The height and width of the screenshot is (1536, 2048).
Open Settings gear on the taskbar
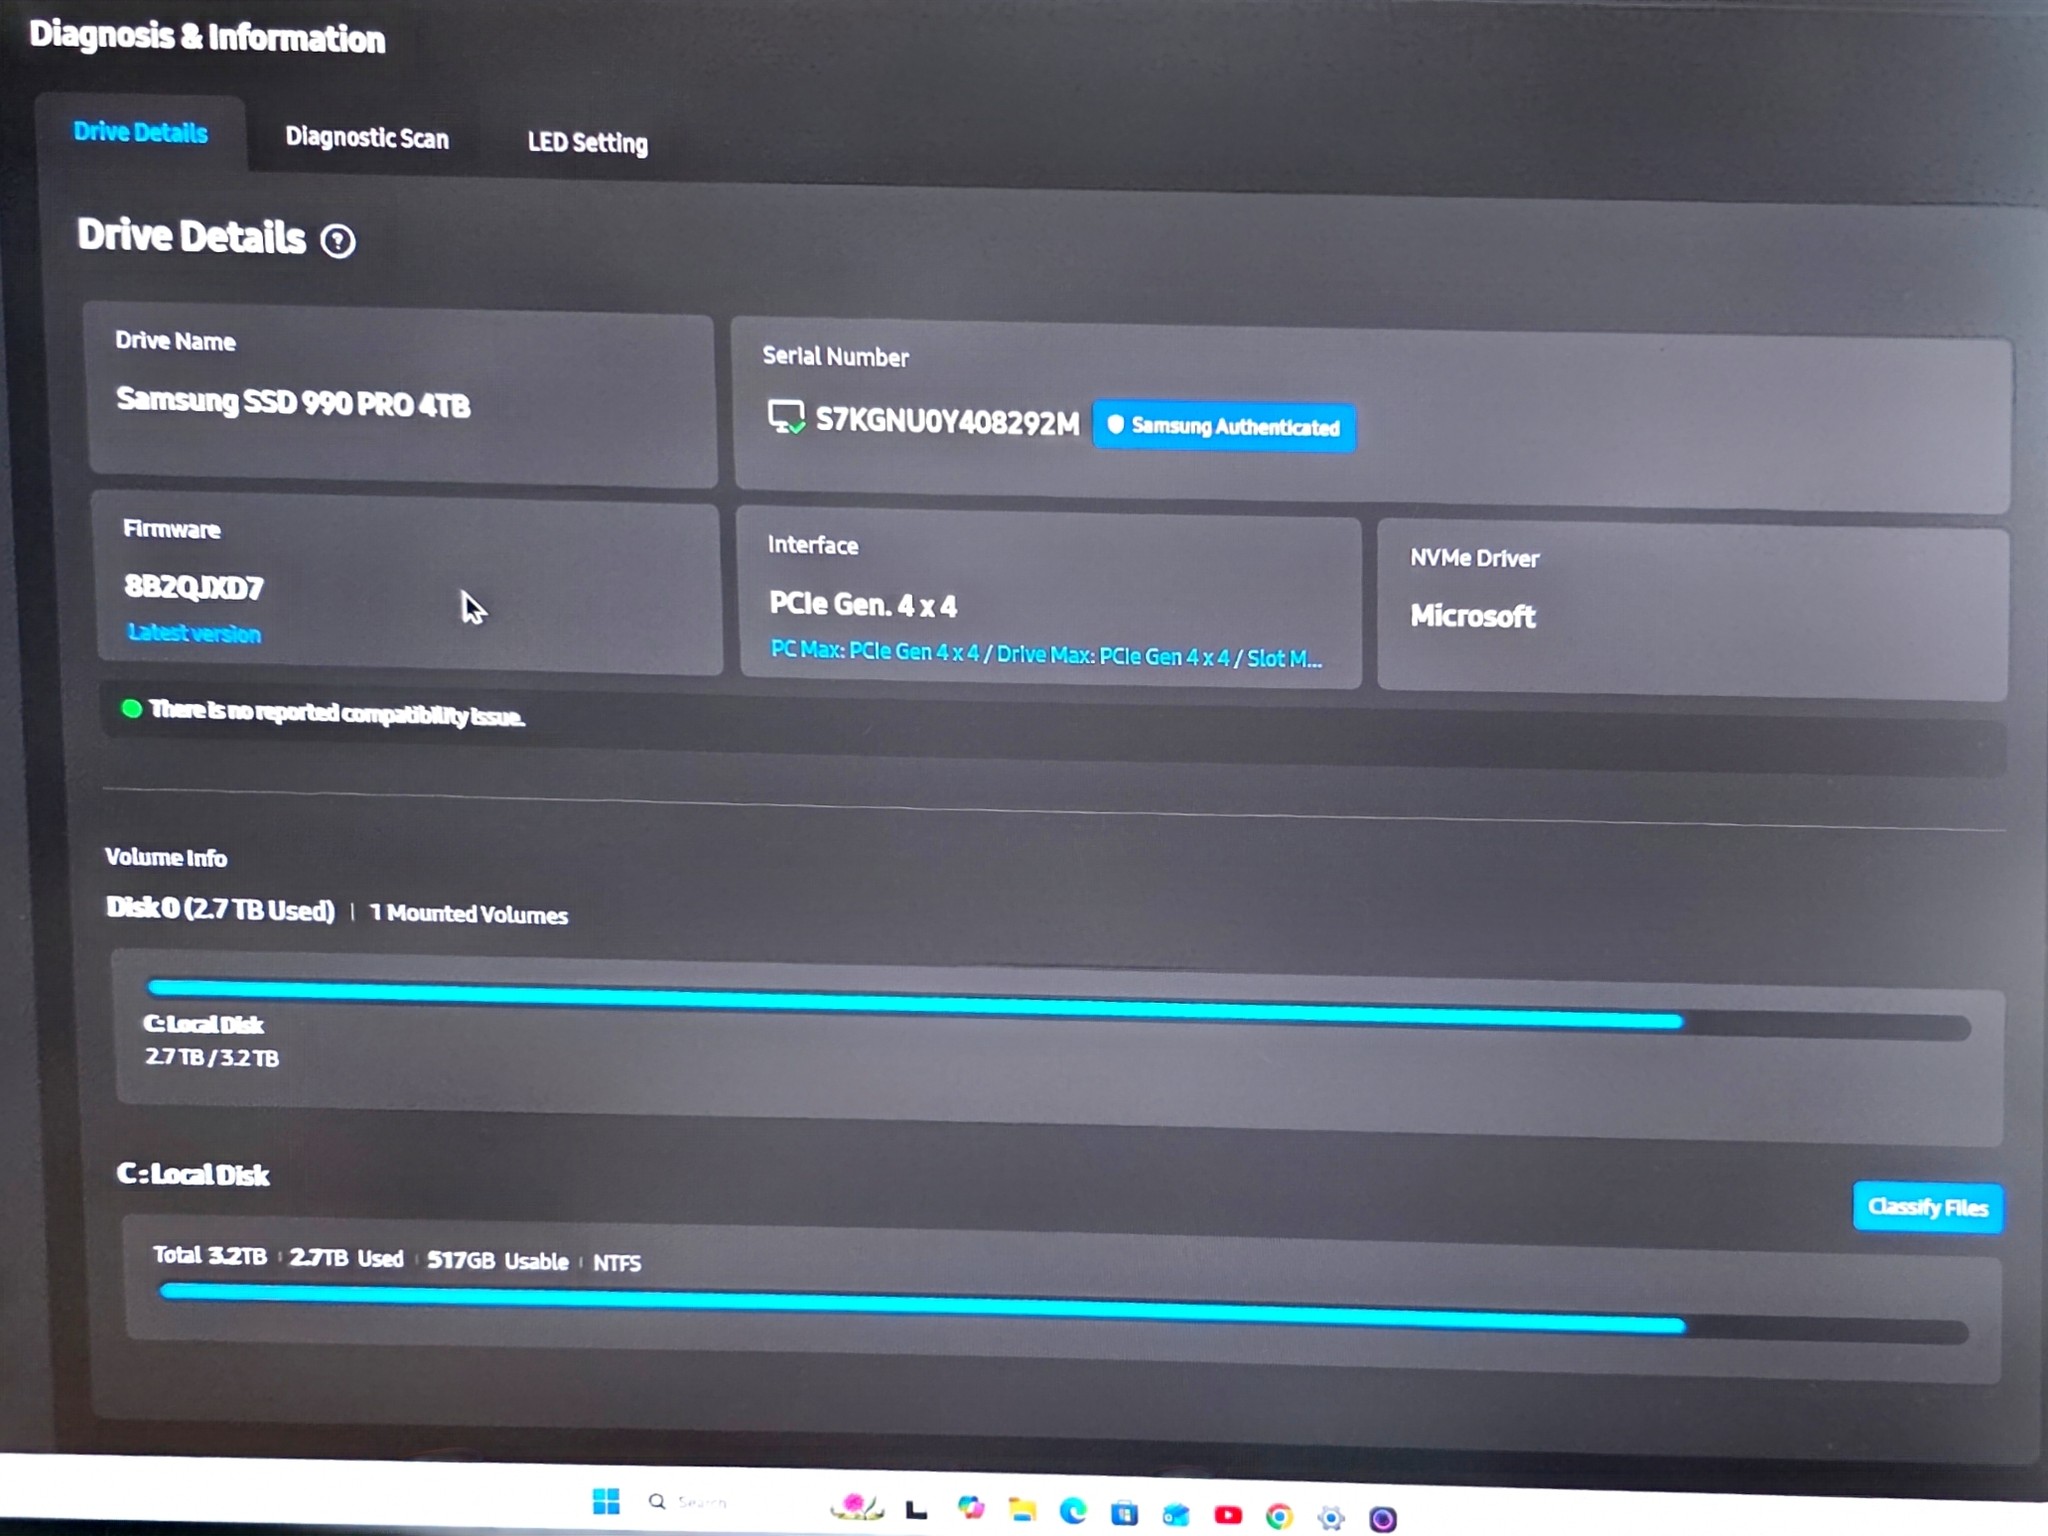1331,1518
